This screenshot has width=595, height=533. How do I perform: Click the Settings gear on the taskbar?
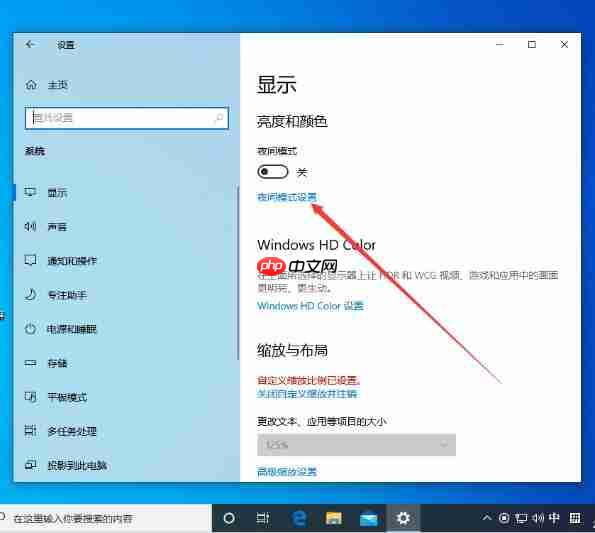(x=403, y=518)
